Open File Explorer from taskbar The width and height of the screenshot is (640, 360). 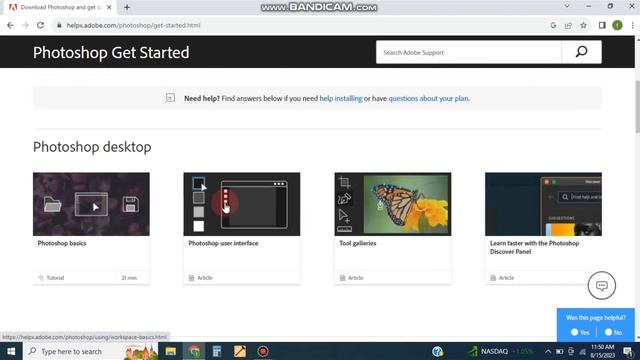[171, 351]
